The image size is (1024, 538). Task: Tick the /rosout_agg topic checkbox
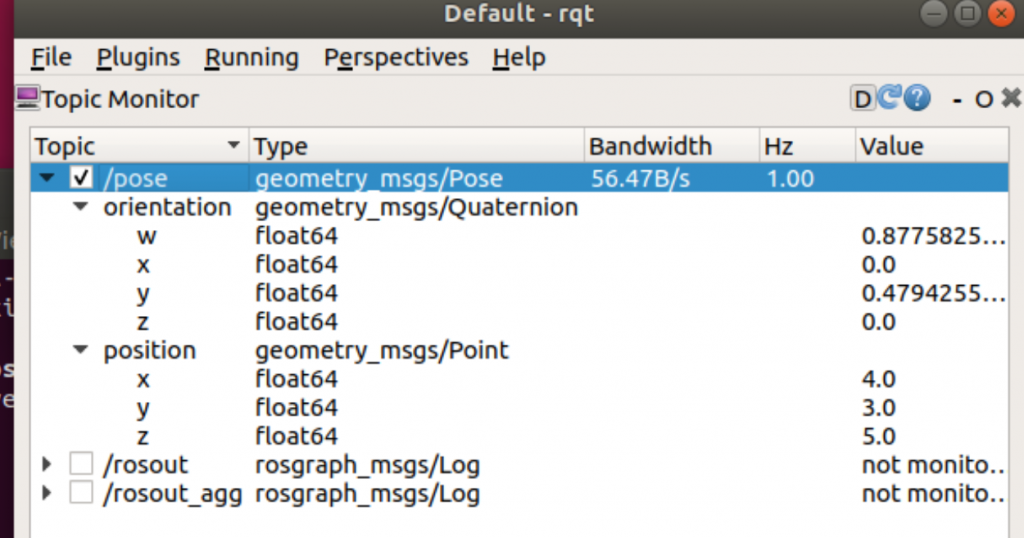coord(81,493)
